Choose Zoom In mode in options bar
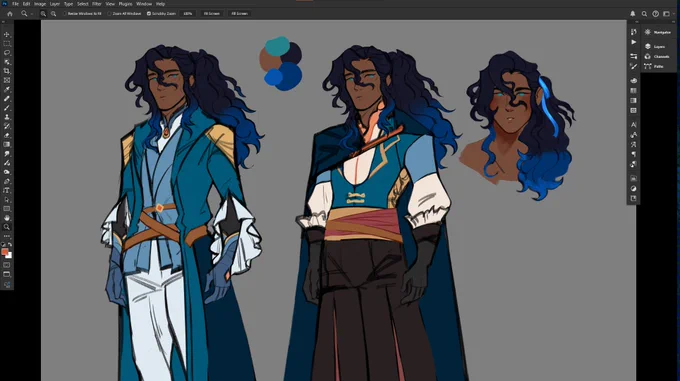The image size is (680, 381). tap(43, 14)
